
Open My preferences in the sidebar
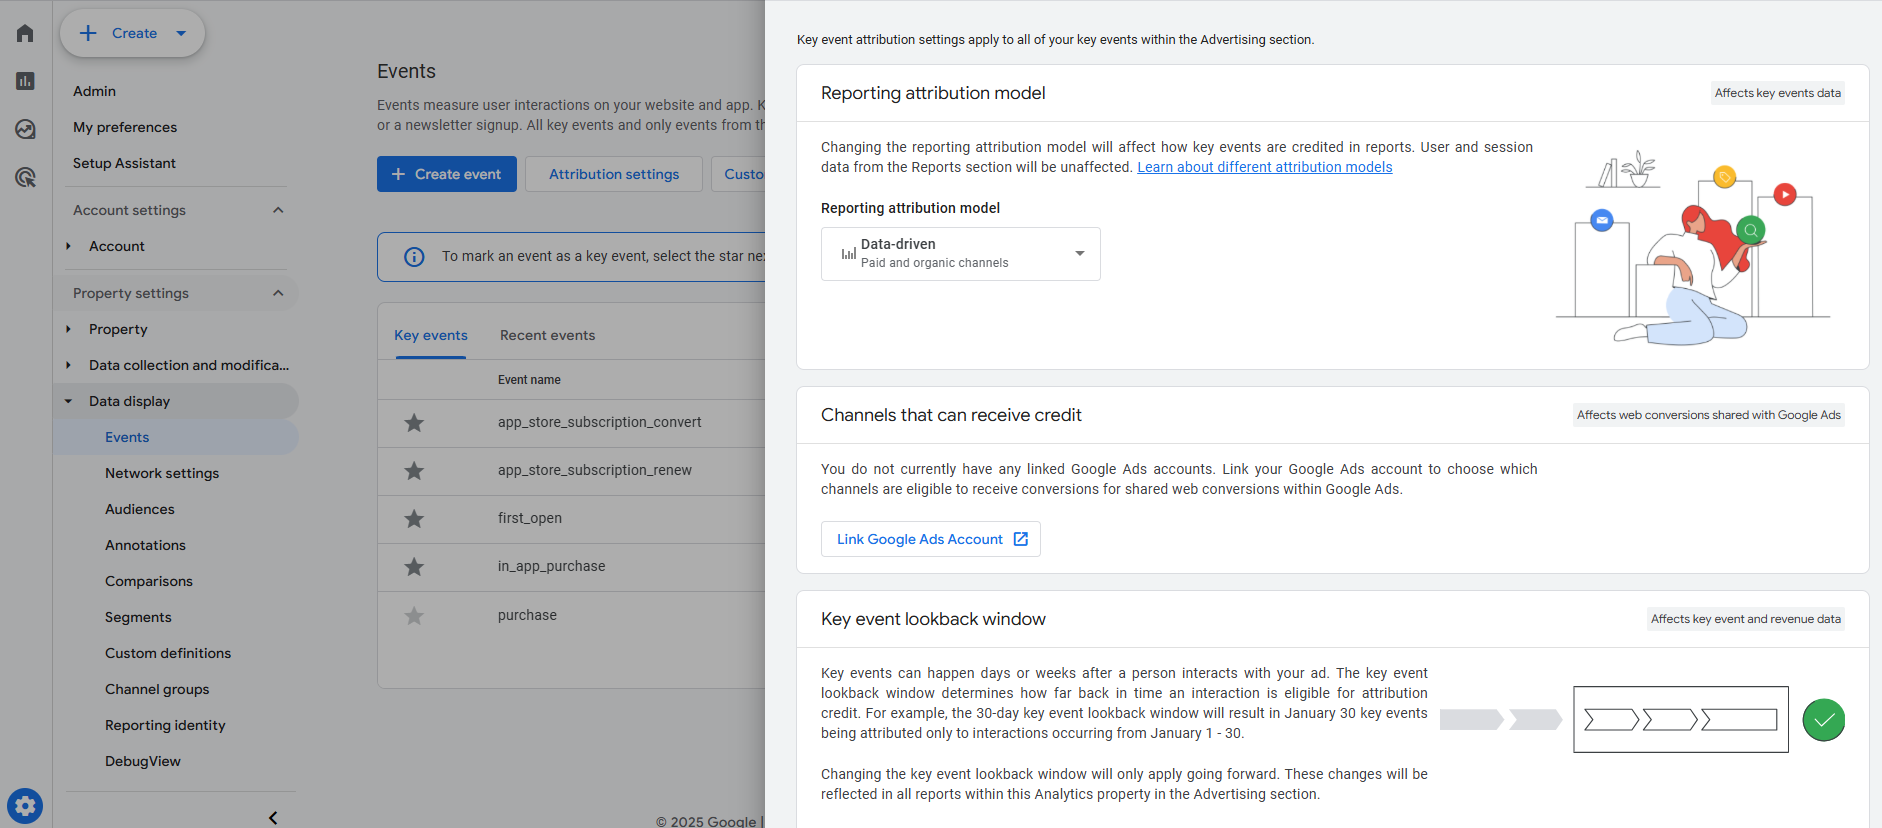click(125, 127)
